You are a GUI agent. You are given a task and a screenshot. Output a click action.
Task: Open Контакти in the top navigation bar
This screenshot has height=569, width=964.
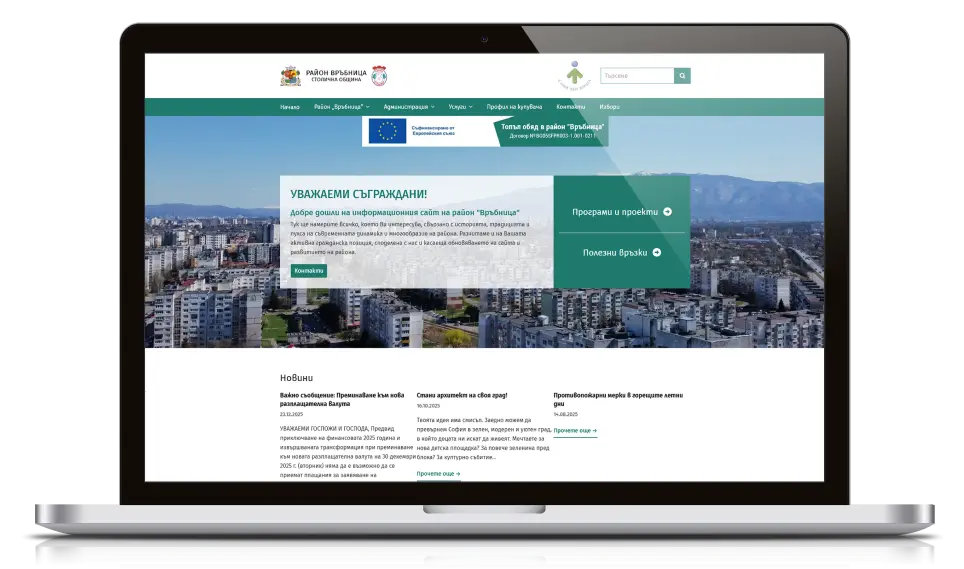point(570,107)
